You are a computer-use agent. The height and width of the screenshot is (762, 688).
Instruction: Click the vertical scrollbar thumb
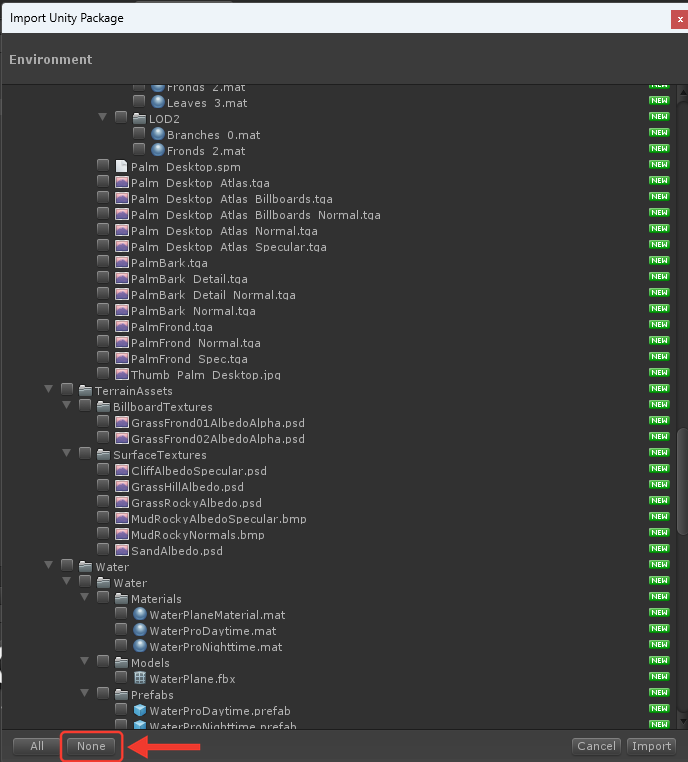(x=683, y=481)
